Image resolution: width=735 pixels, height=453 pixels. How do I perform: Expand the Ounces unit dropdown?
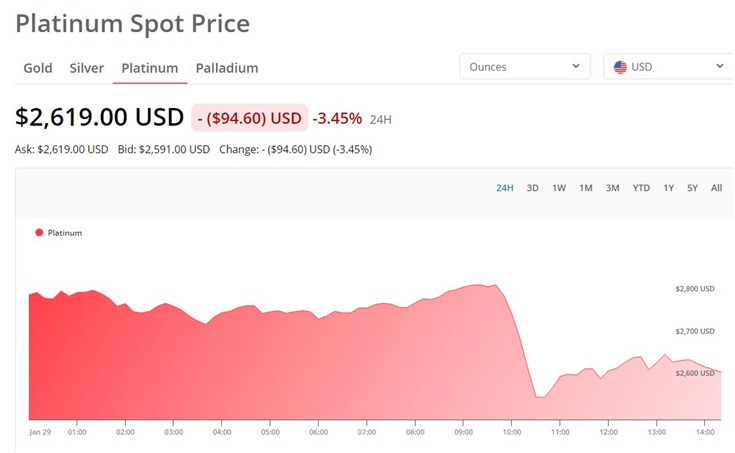[524, 67]
